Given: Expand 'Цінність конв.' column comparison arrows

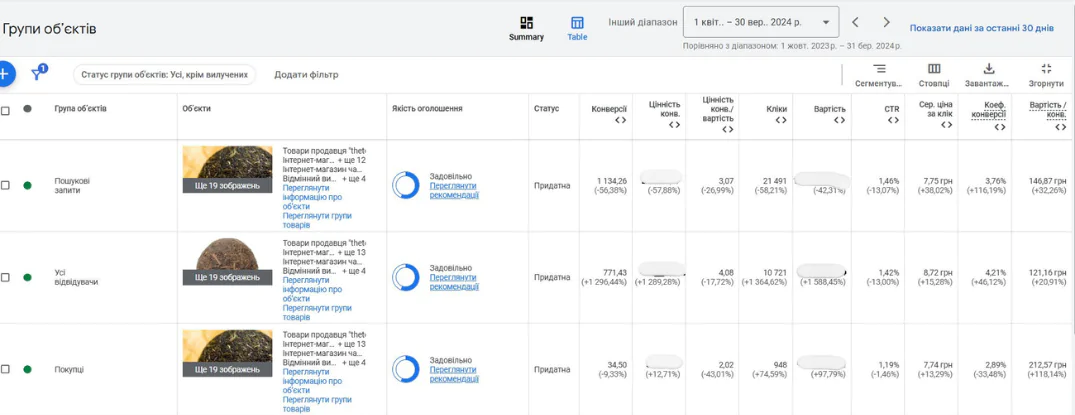Looking at the screenshot, I should click(674, 124).
